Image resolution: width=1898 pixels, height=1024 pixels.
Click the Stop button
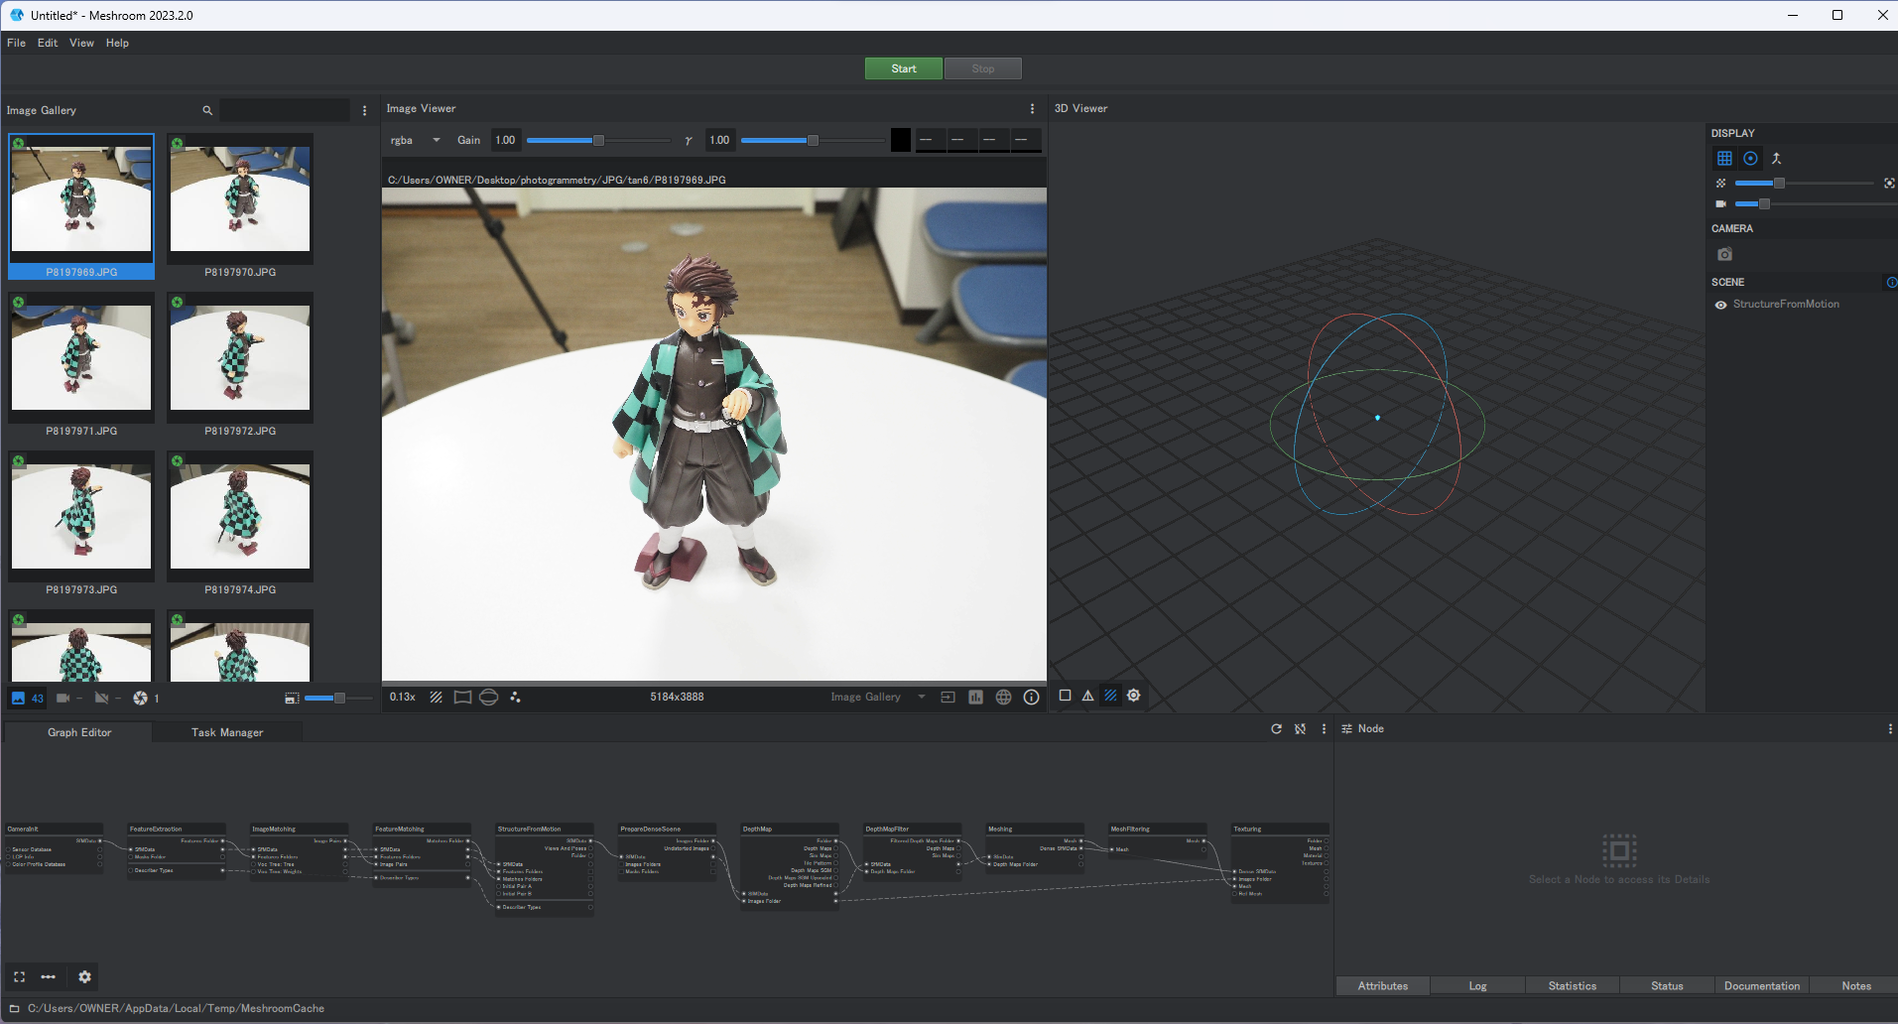983,68
